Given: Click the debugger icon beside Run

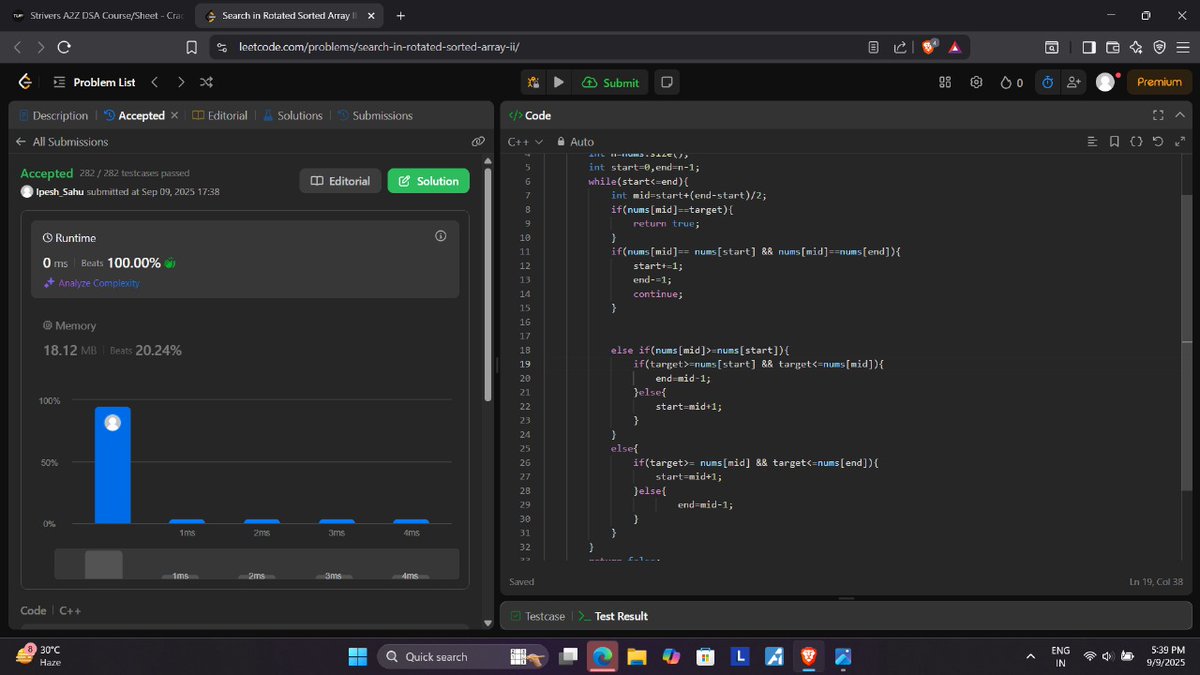Looking at the screenshot, I should (x=533, y=82).
